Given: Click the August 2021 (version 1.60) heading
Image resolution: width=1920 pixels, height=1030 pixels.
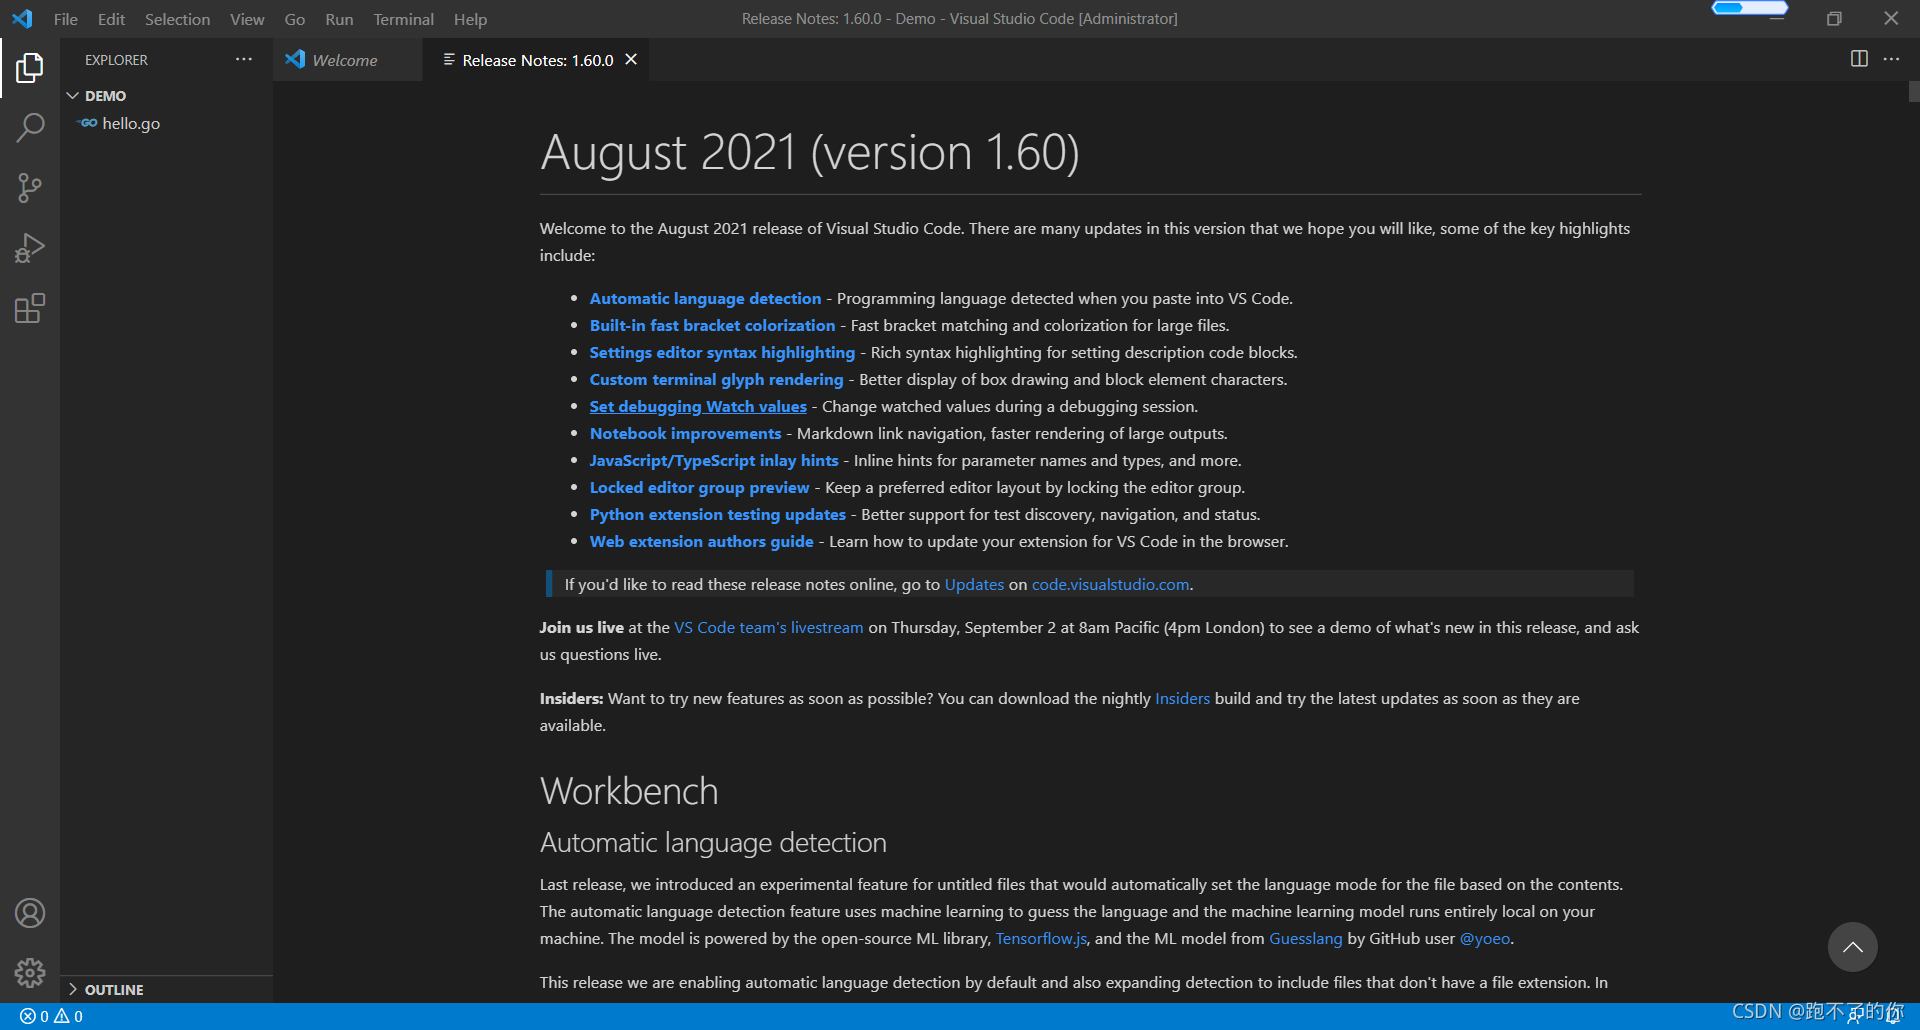Looking at the screenshot, I should [809, 152].
